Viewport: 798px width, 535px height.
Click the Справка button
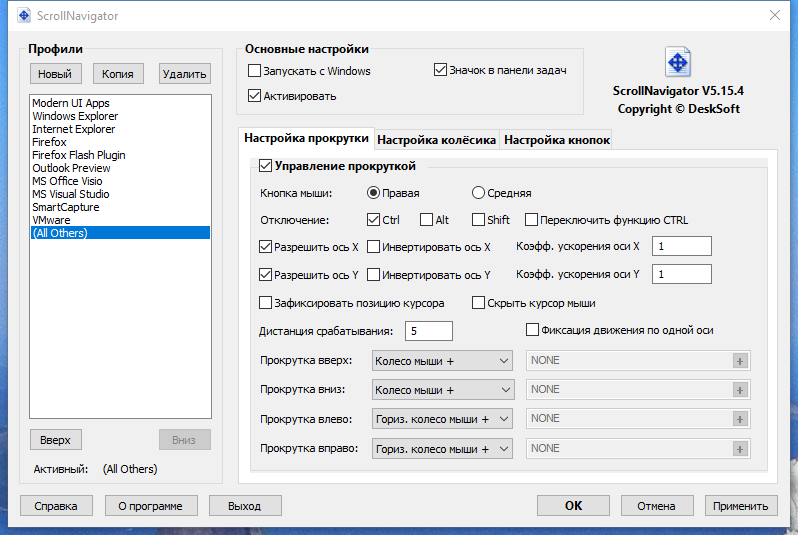coord(56,506)
